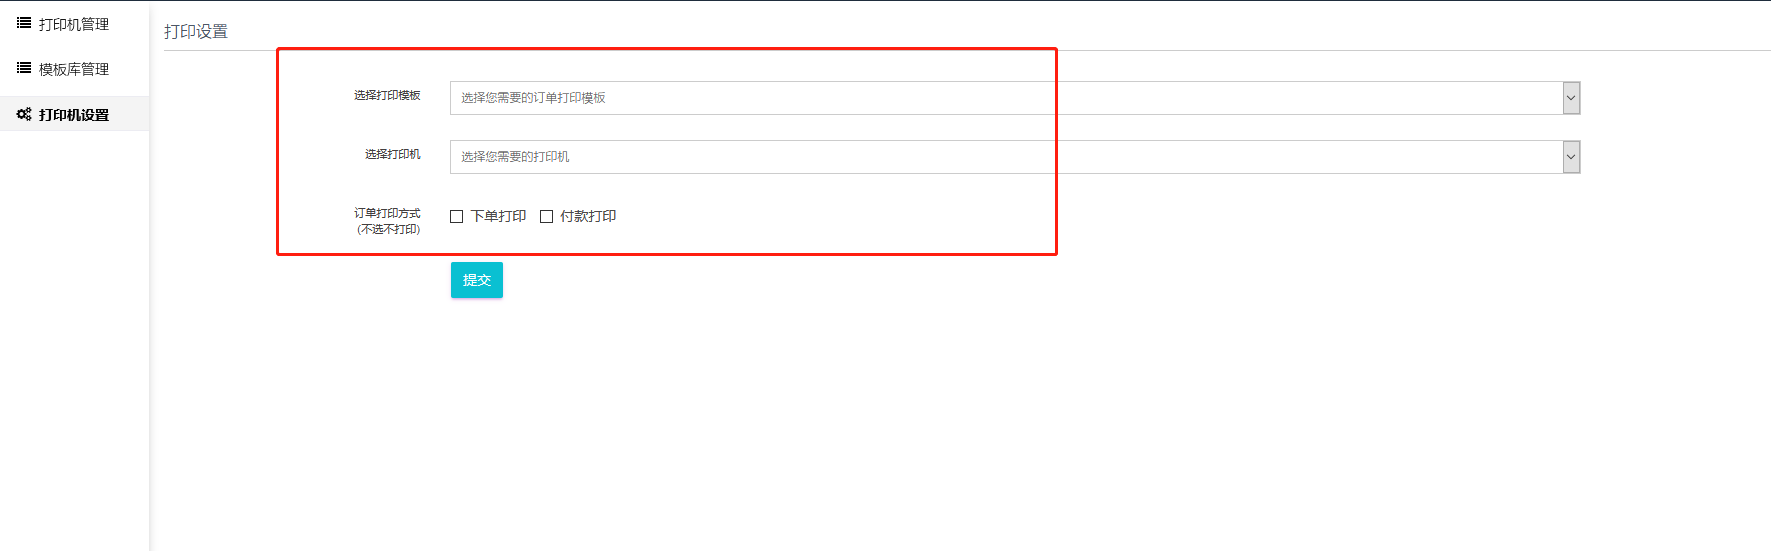Image resolution: width=1771 pixels, height=551 pixels.
Task: Open the order print template select box
Action: coord(1015,98)
